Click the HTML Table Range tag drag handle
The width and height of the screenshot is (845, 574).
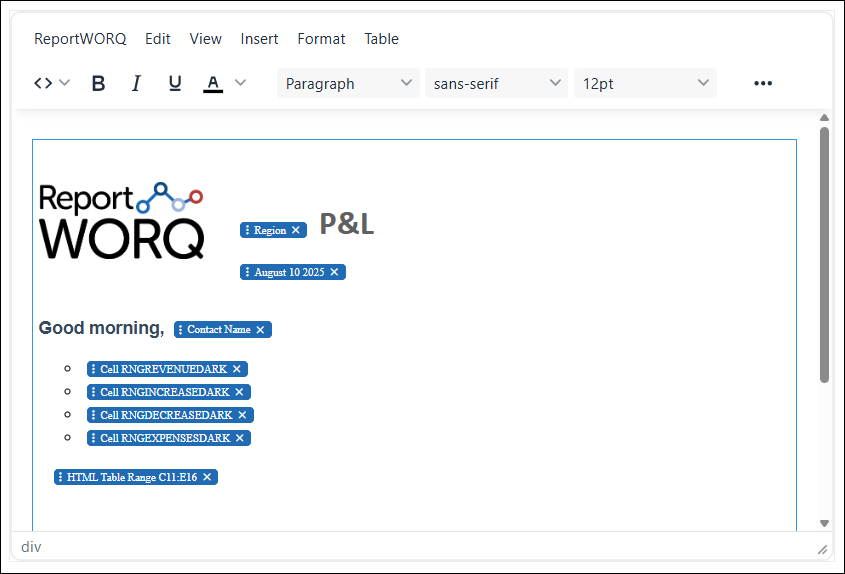[61, 477]
